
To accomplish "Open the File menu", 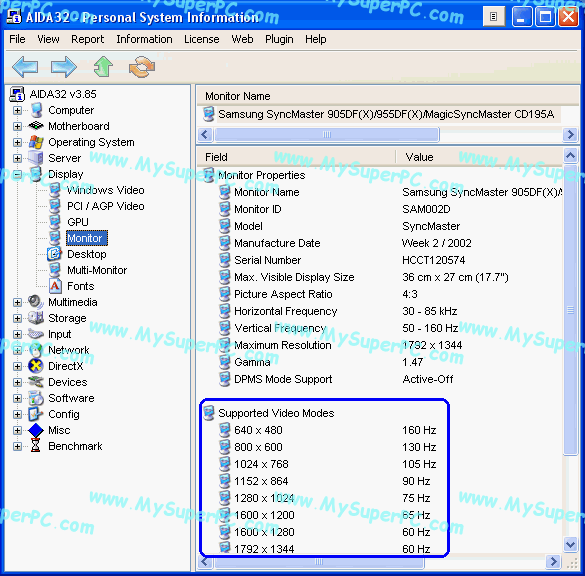I will [17, 39].
